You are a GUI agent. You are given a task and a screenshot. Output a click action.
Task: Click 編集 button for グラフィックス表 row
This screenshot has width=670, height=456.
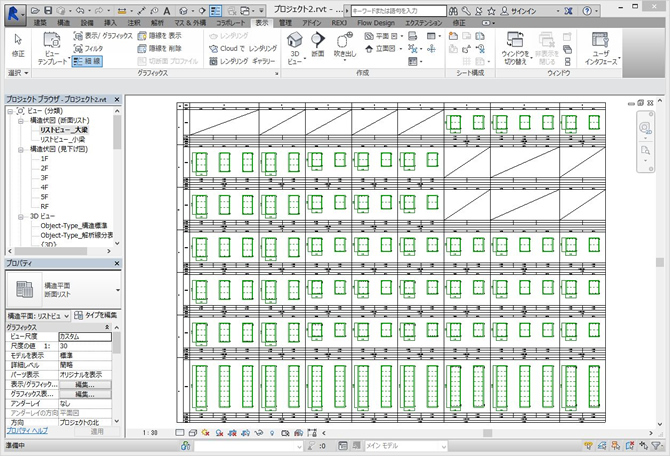click(85, 394)
